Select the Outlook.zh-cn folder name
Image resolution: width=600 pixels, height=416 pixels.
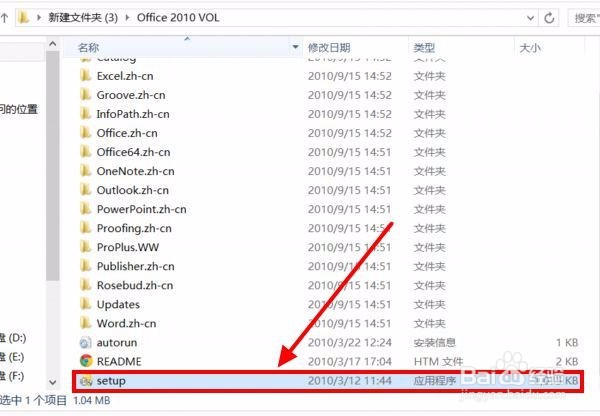click(132, 190)
